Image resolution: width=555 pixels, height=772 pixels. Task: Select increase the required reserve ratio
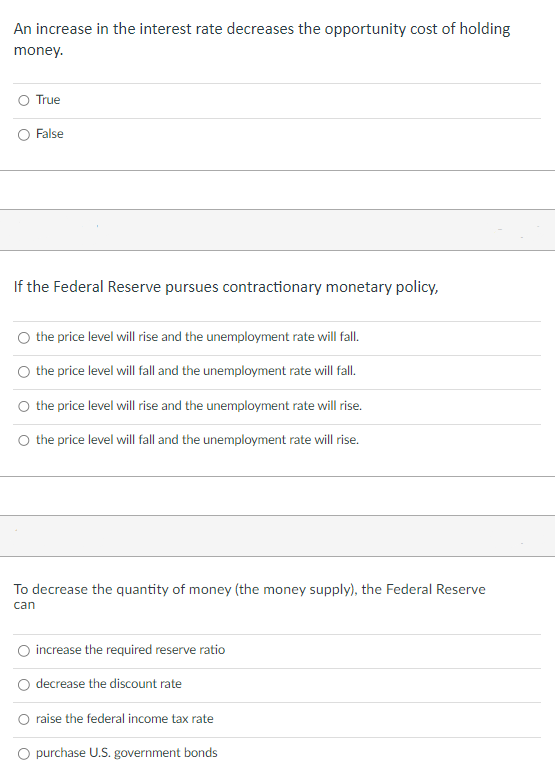coord(24,651)
